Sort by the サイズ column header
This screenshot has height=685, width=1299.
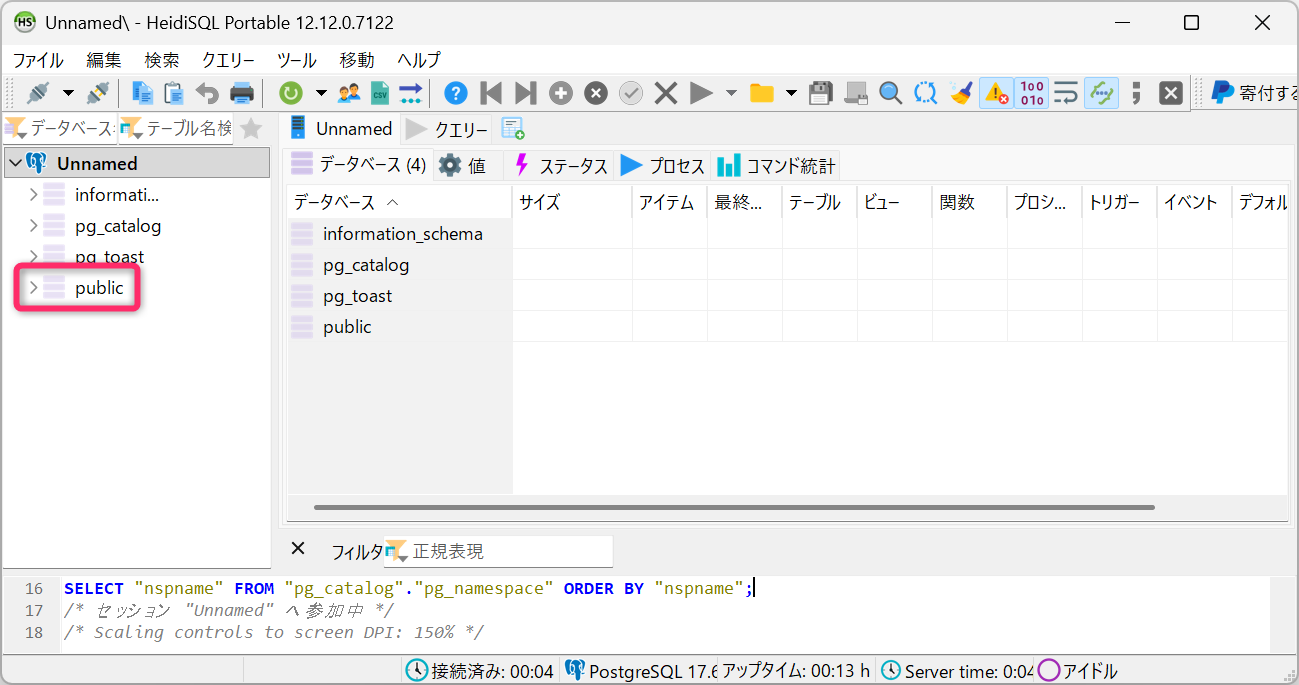570,202
